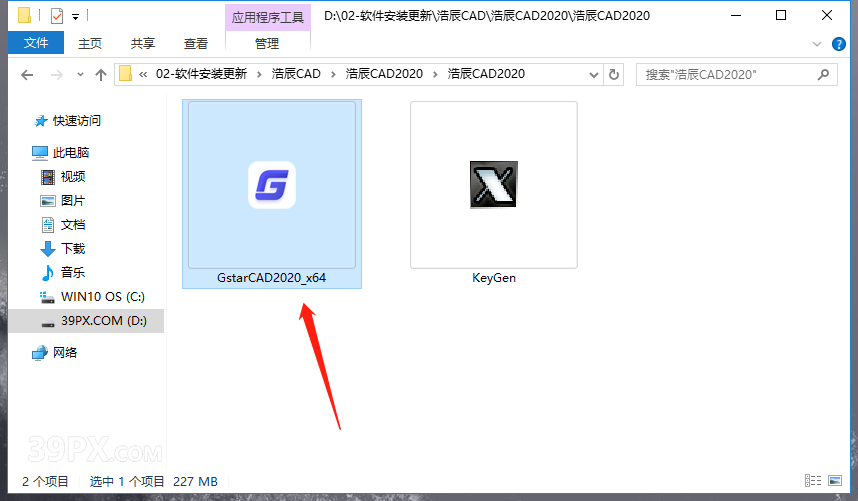
Task: Open Explorer help question mark
Action: [x=838, y=44]
